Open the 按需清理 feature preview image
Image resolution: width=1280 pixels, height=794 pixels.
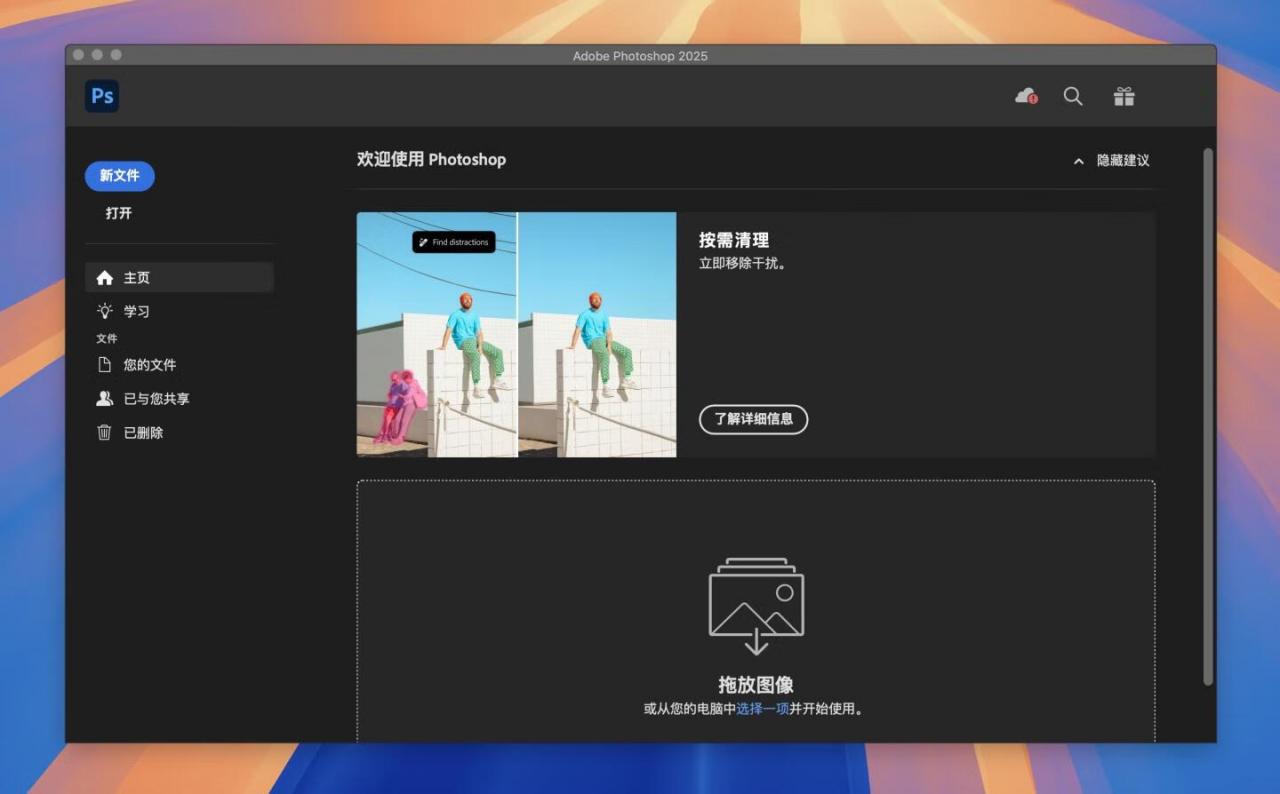[516, 333]
